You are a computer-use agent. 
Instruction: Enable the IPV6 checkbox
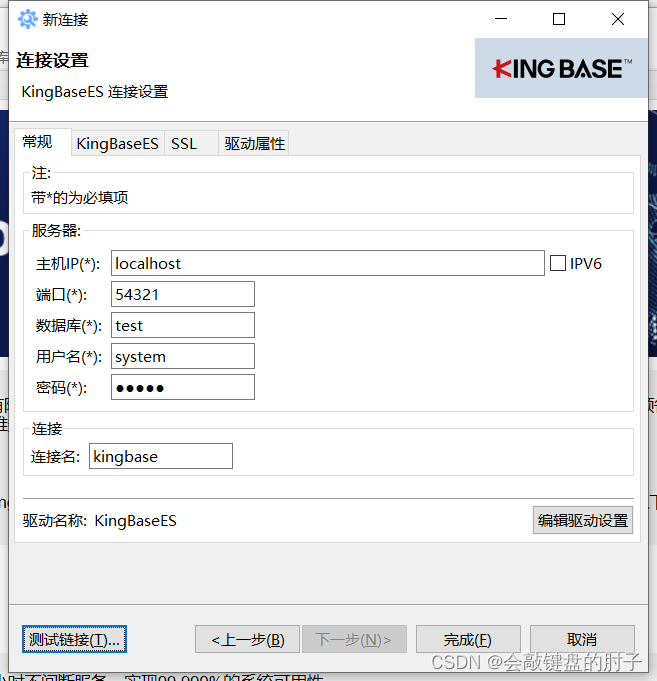coord(558,263)
